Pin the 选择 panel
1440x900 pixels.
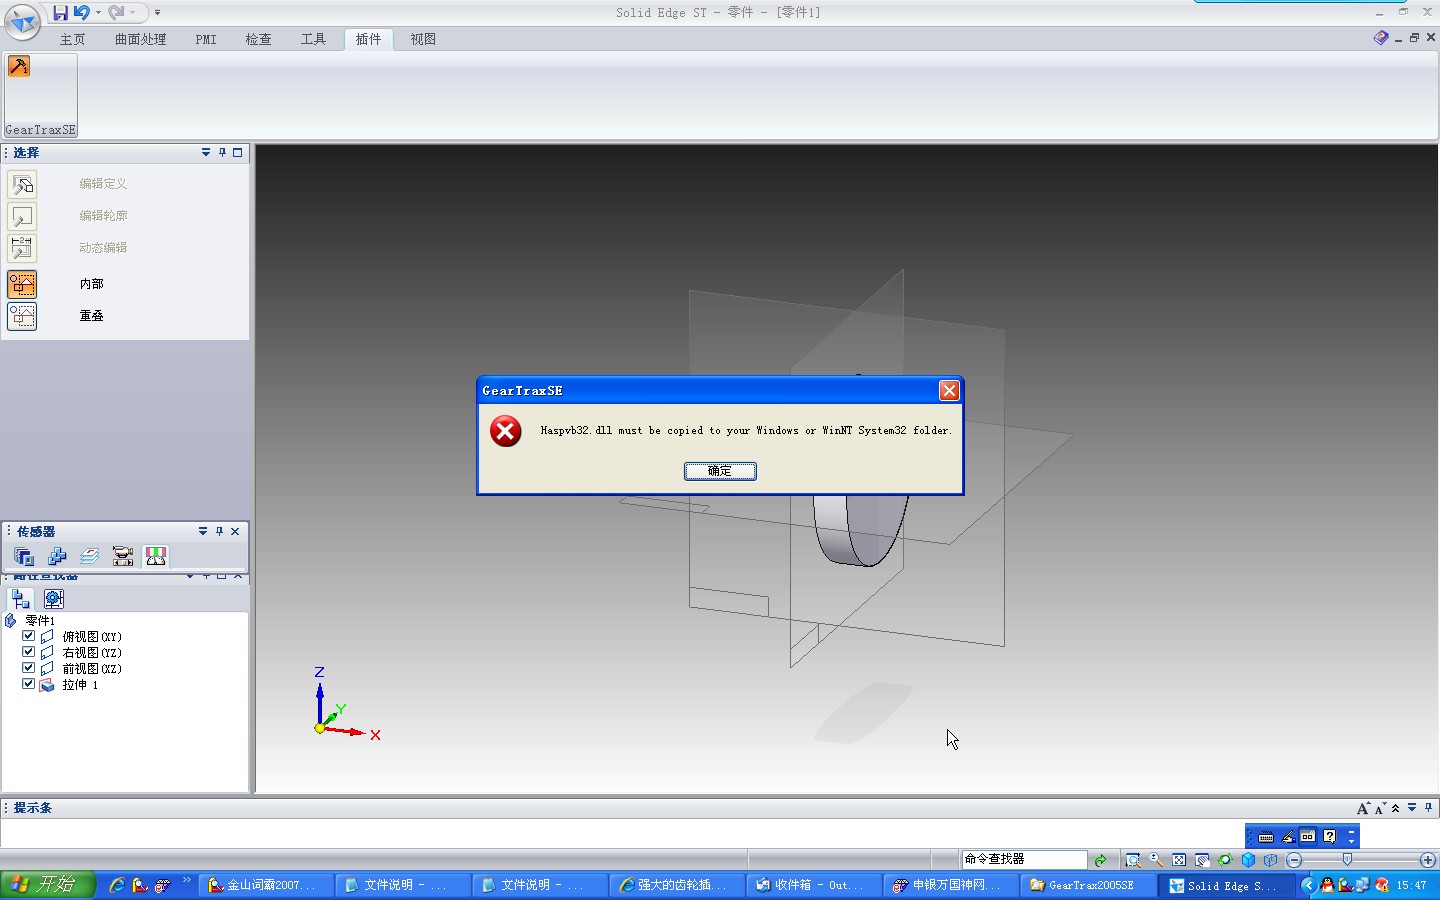(x=222, y=153)
